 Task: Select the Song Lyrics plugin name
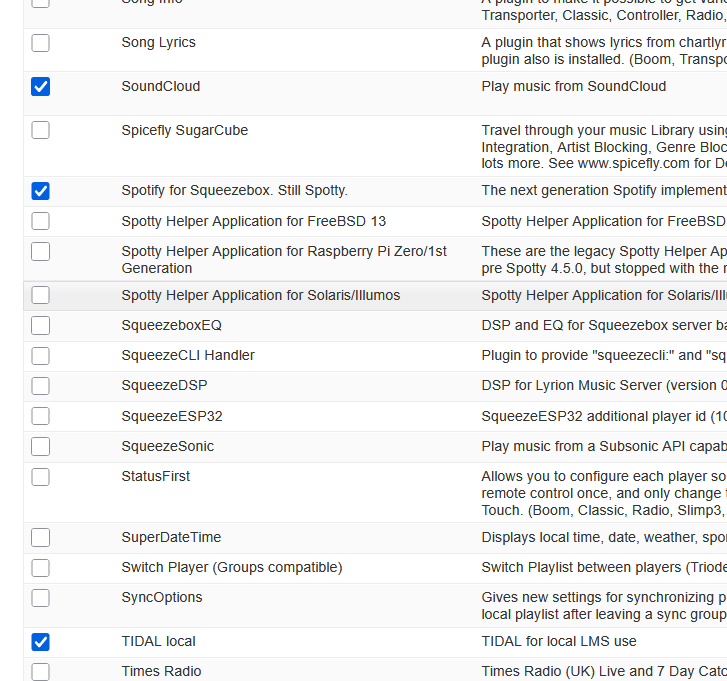(159, 43)
